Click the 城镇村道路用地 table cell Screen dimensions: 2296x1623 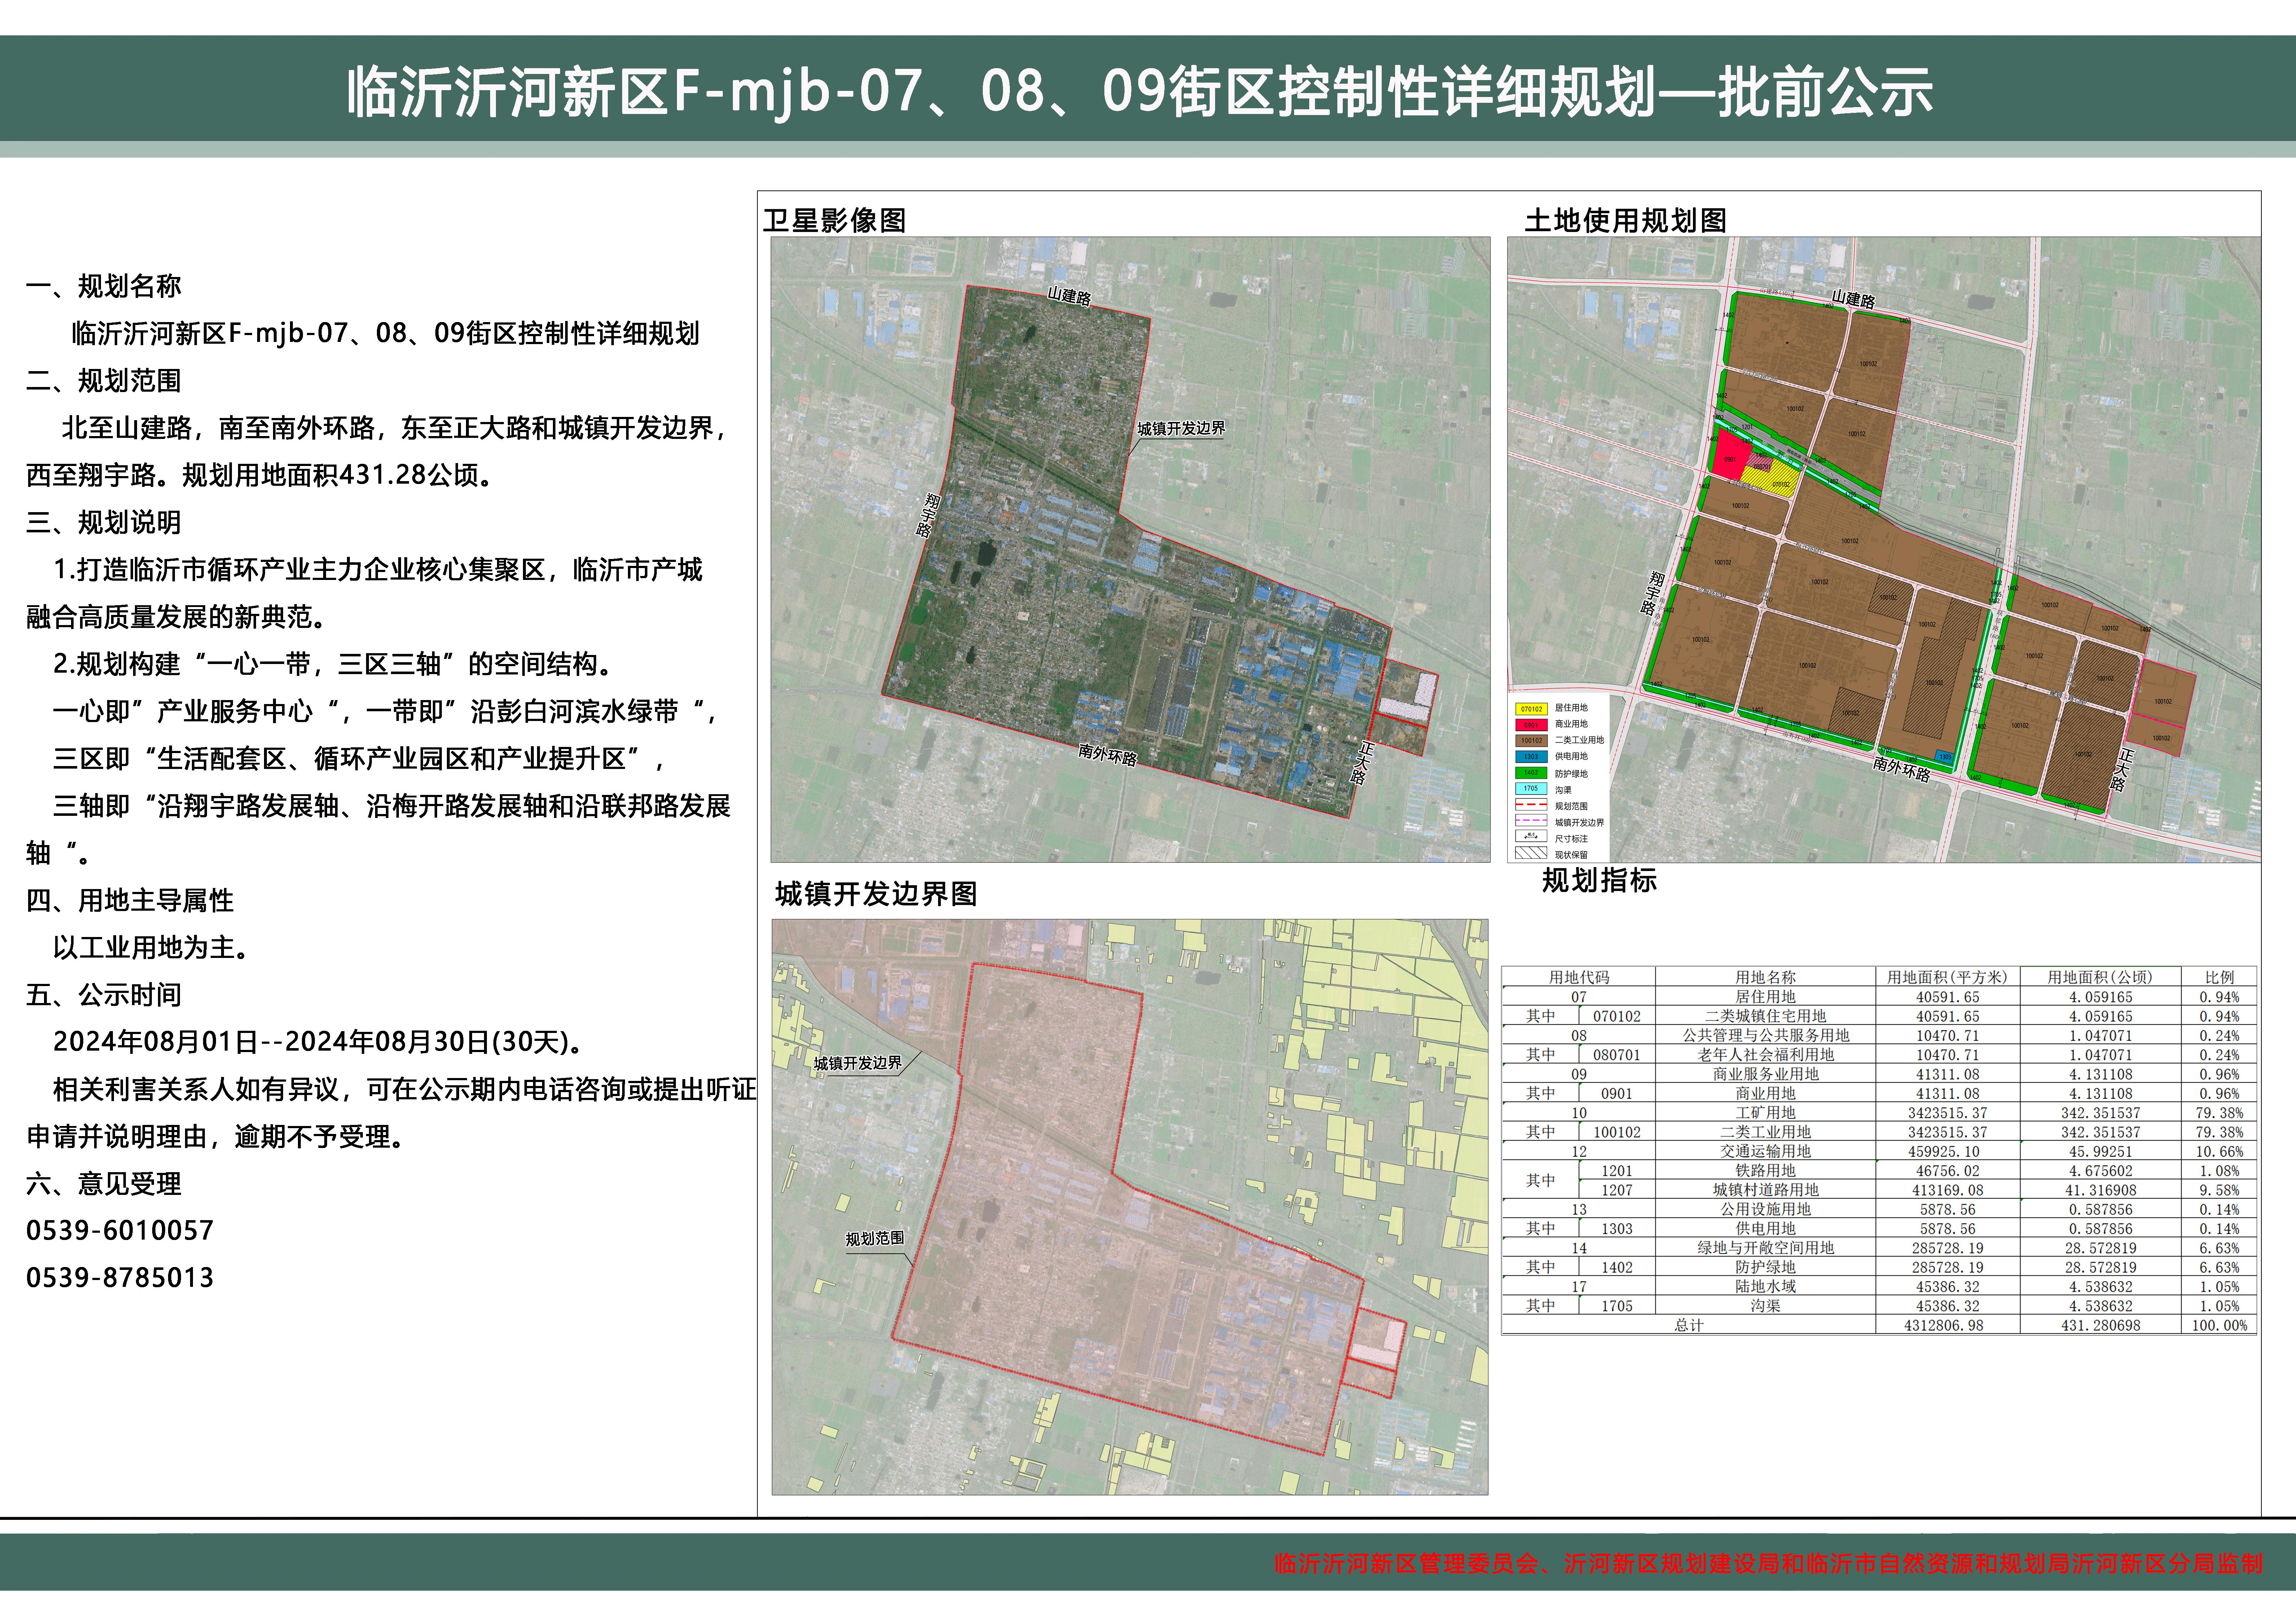coord(1765,1190)
